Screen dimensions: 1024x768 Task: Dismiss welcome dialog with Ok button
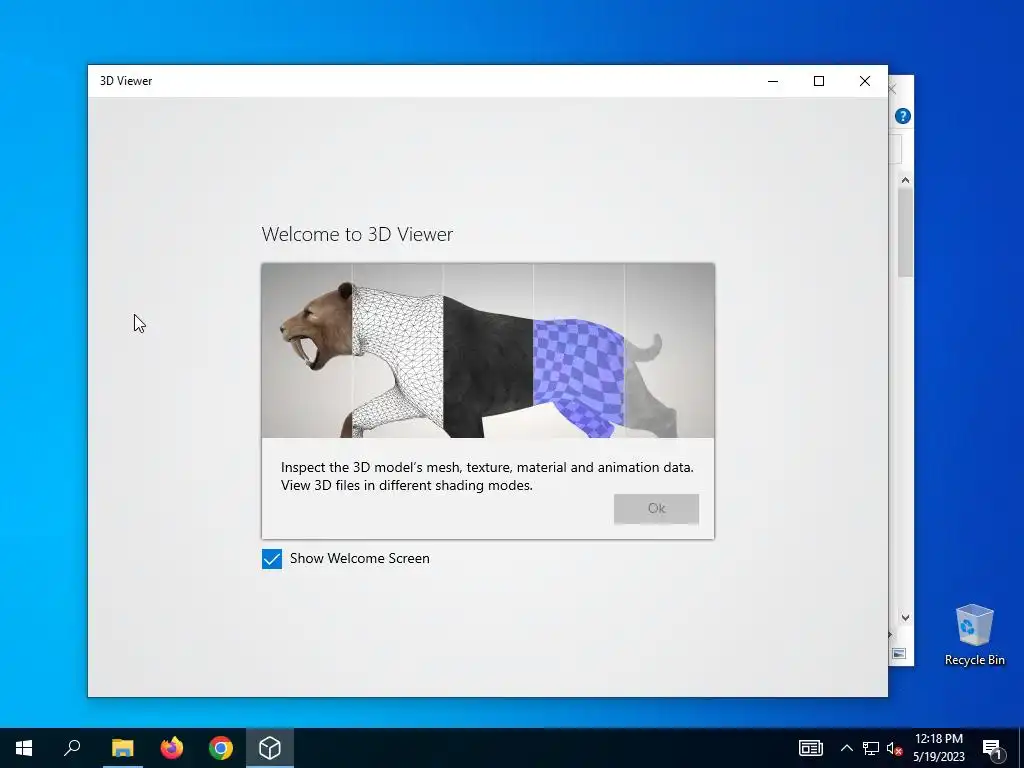[656, 509]
